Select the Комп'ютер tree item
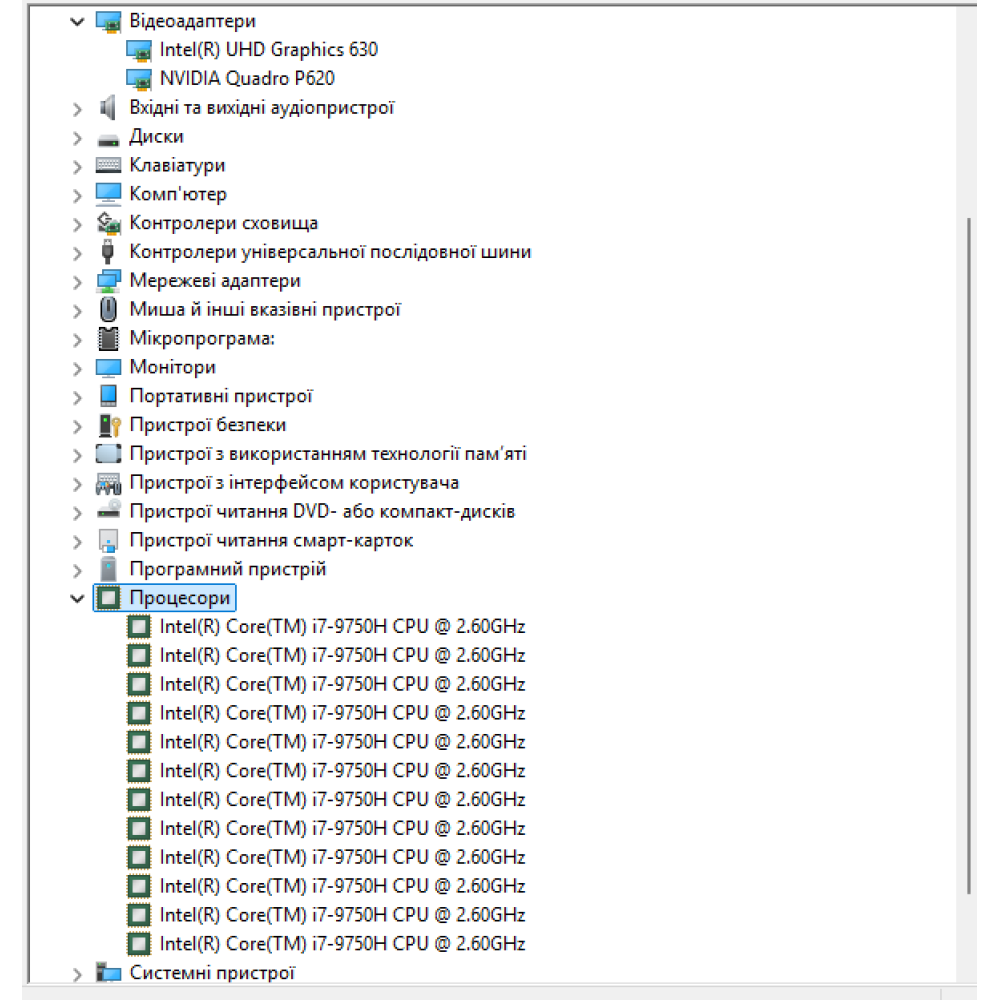1000x1000 pixels. [178, 194]
